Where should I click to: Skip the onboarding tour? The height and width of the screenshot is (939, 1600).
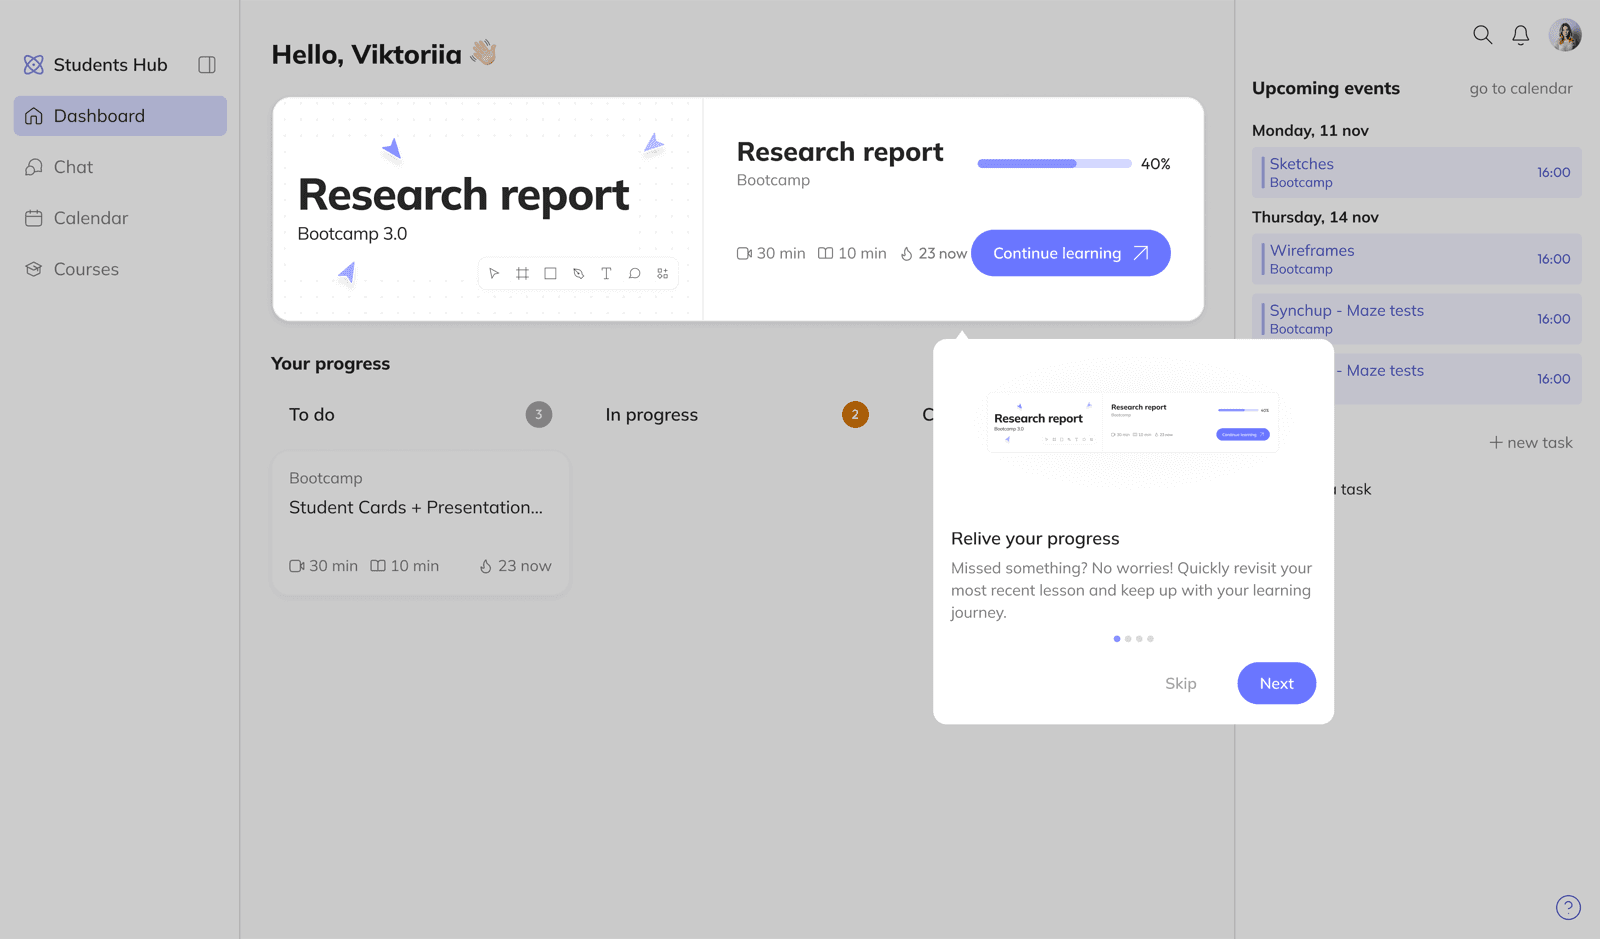(x=1181, y=683)
